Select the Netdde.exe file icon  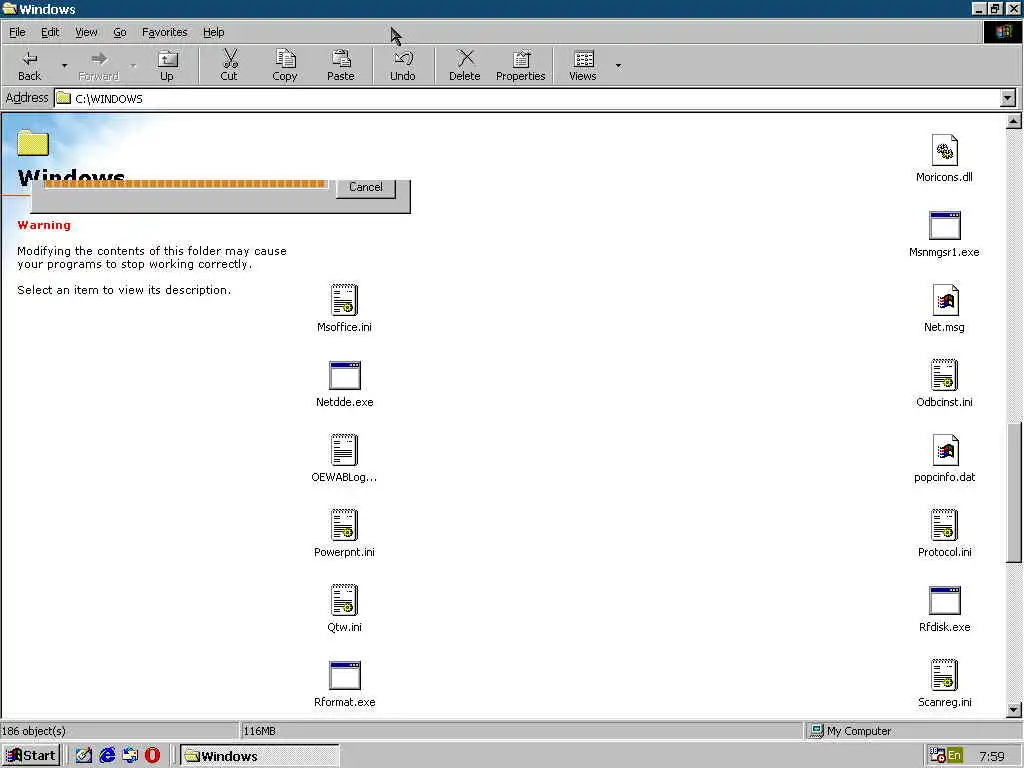coord(345,376)
